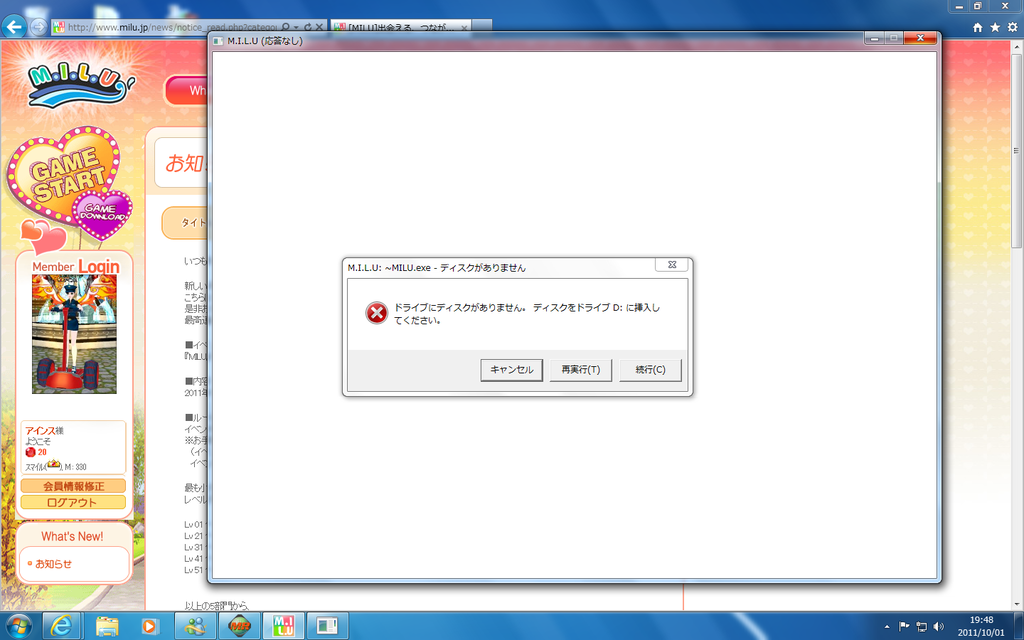Image resolution: width=1024 pixels, height=640 pixels.
Task: Click the 再実行(T) retry button
Action: click(581, 370)
